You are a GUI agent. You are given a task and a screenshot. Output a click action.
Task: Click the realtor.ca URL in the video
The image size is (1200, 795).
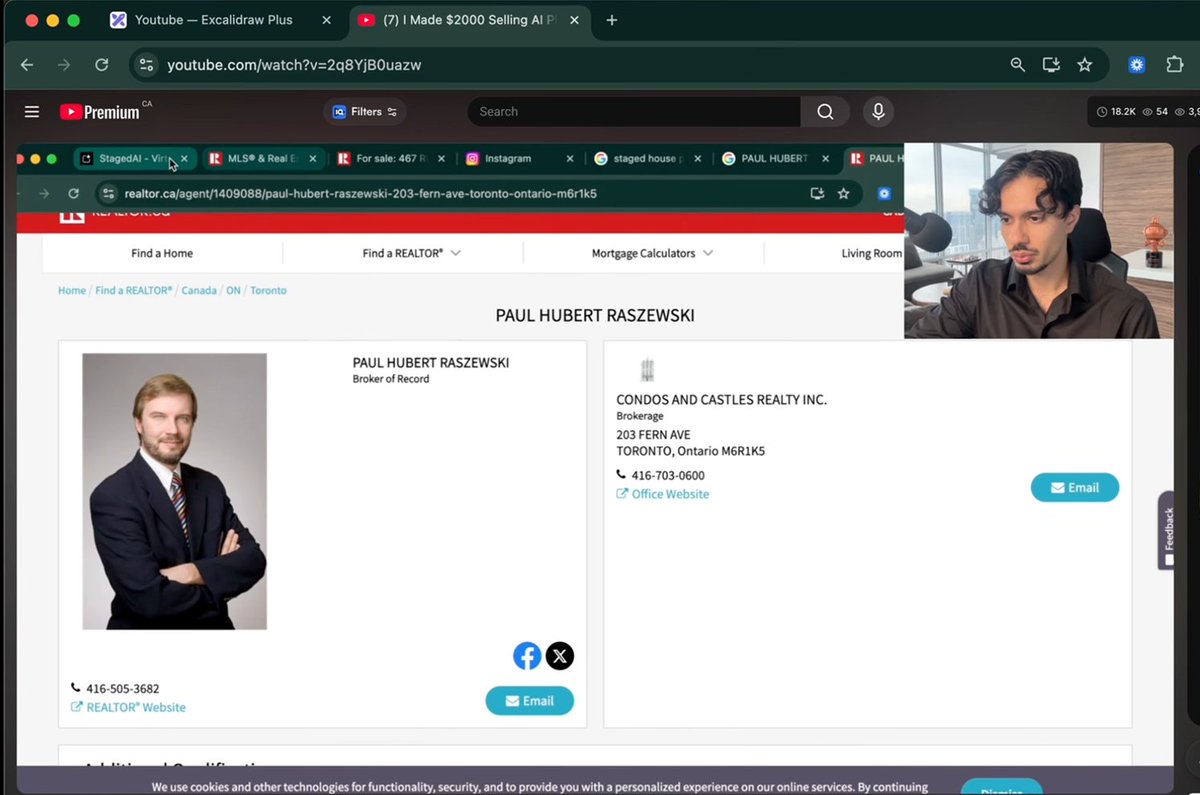click(360, 194)
